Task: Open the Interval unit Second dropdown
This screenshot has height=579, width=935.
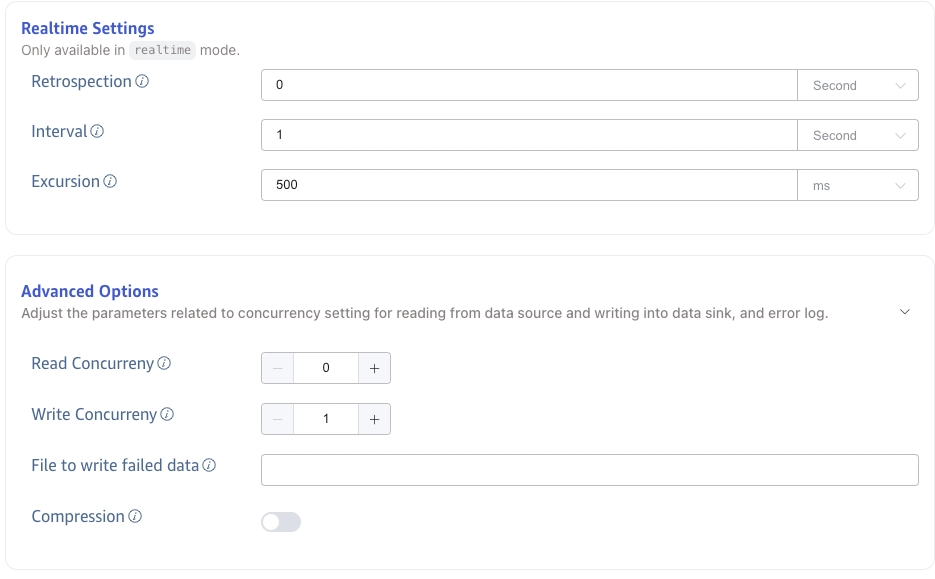Action: (857, 135)
